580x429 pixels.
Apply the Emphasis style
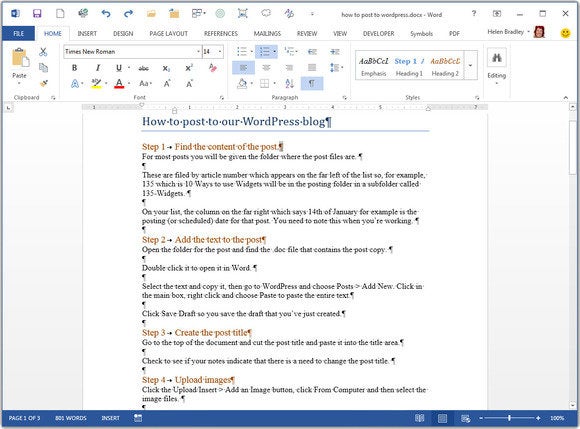click(x=374, y=67)
